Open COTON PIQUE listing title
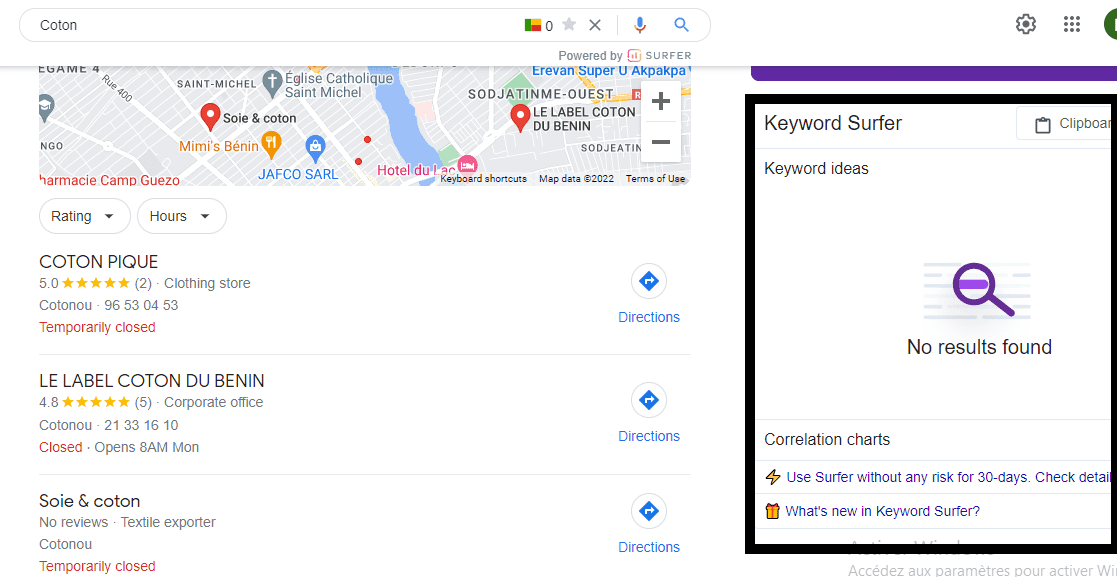Screen dimensions: 1117x577 click(98, 261)
